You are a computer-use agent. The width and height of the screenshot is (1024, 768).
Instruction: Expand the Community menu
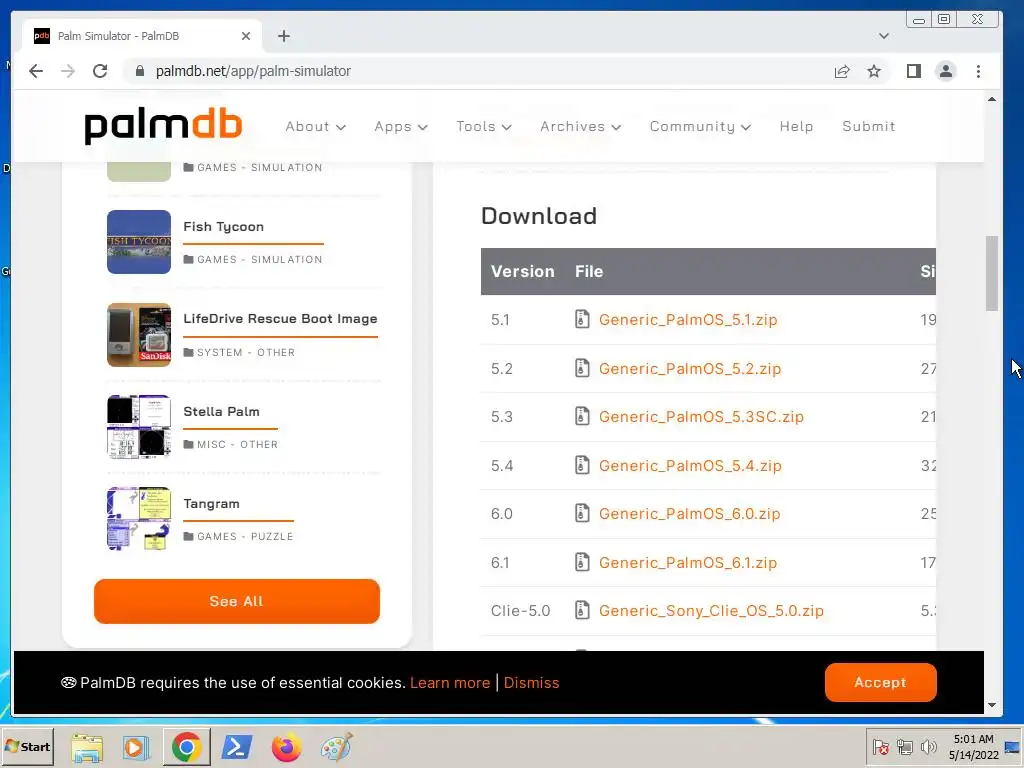pyautogui.click(x=700, y=127)
